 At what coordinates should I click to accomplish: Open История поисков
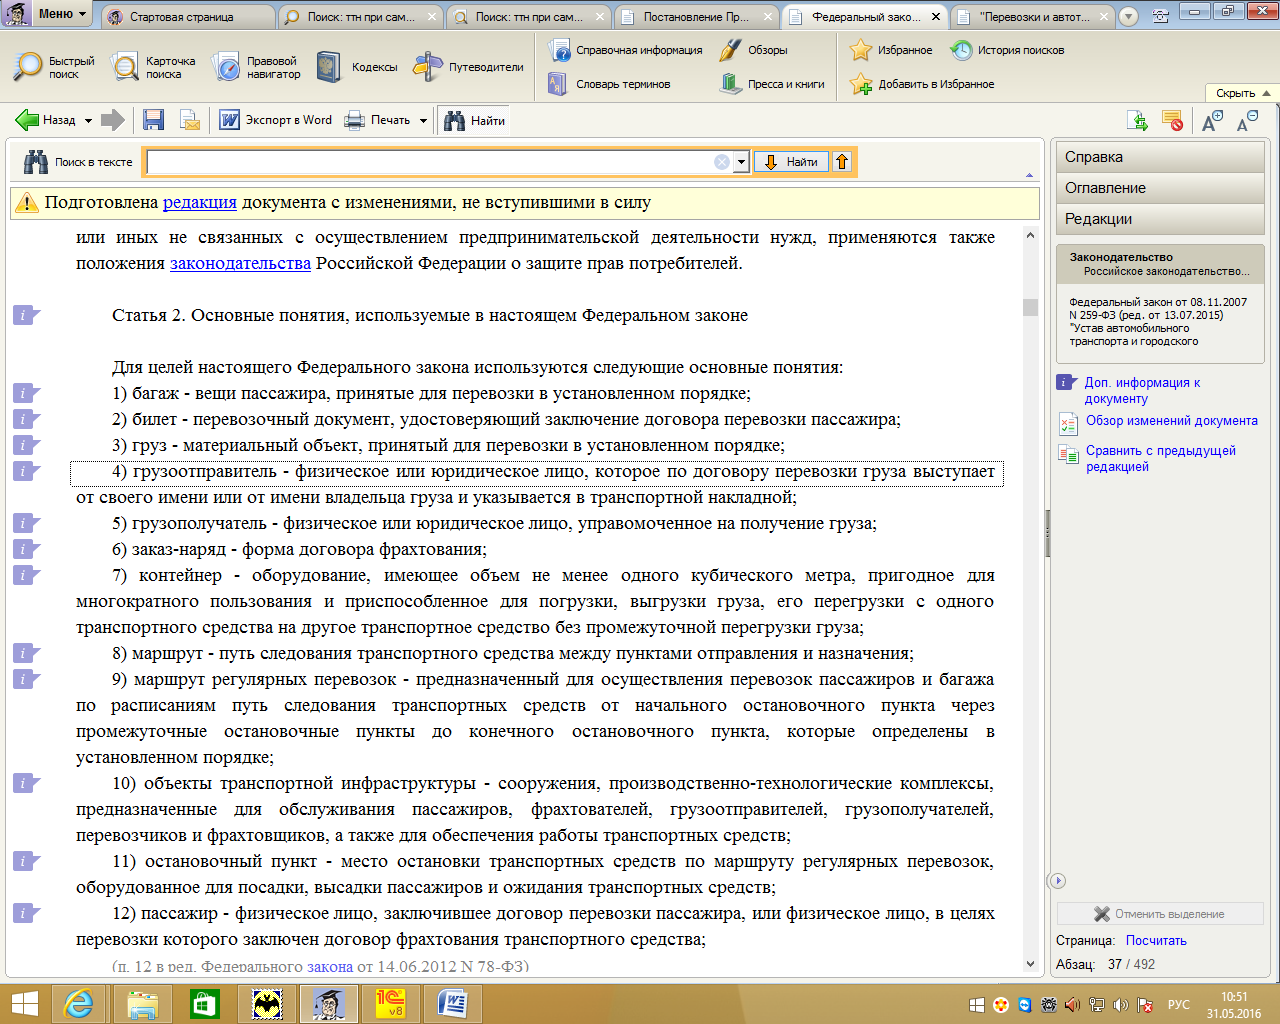tap(1007, 50)
